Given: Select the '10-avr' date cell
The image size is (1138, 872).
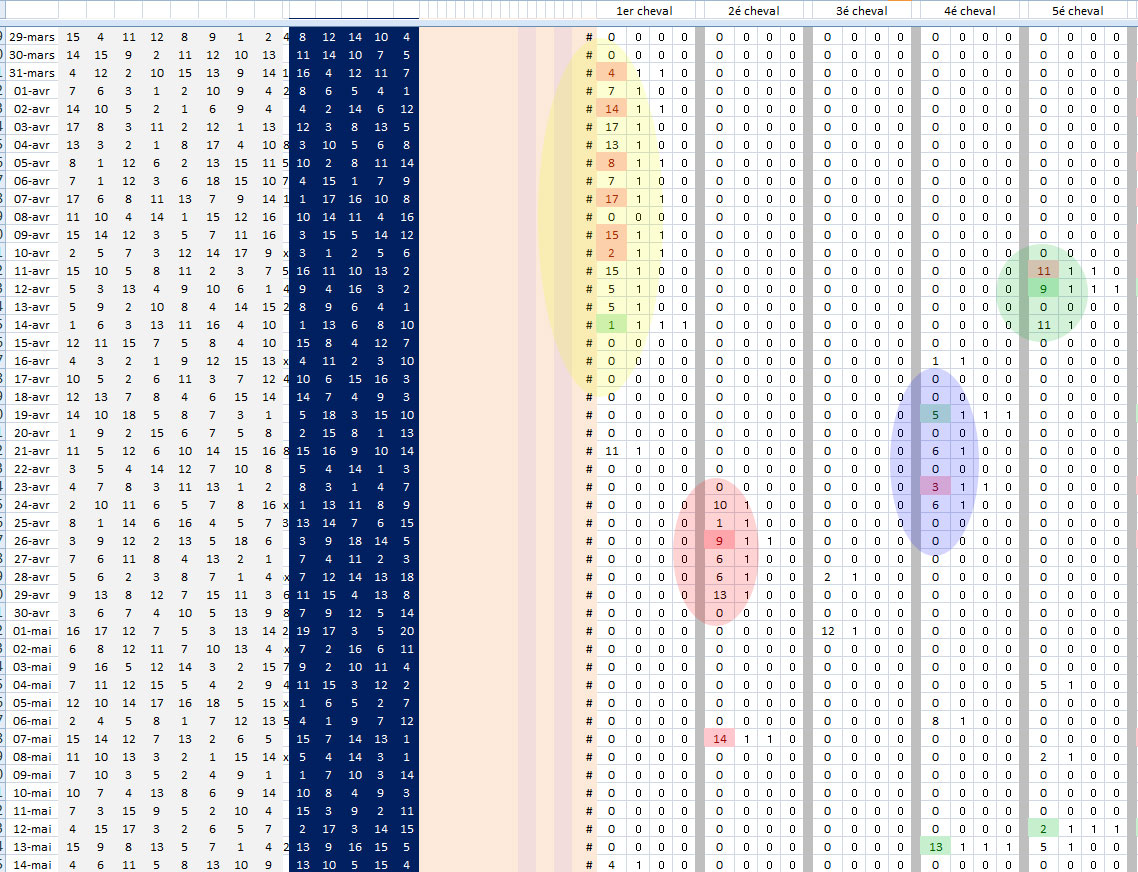Looking at the screenshot, I should (32, 253).
